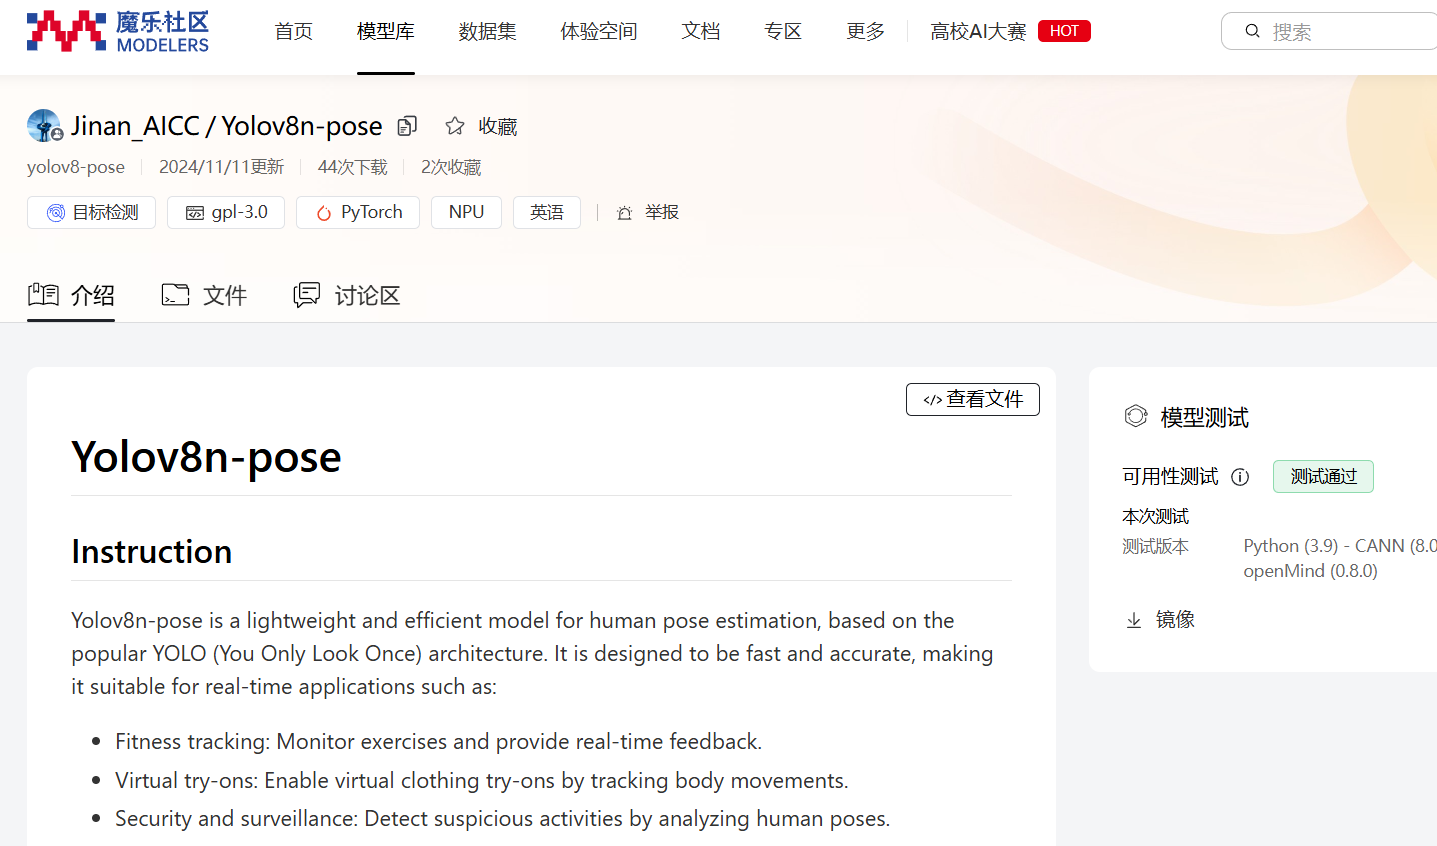The image size is (1437, 846).
Task: Open the yolov8-pose repository link
Action: click(75, 166)
